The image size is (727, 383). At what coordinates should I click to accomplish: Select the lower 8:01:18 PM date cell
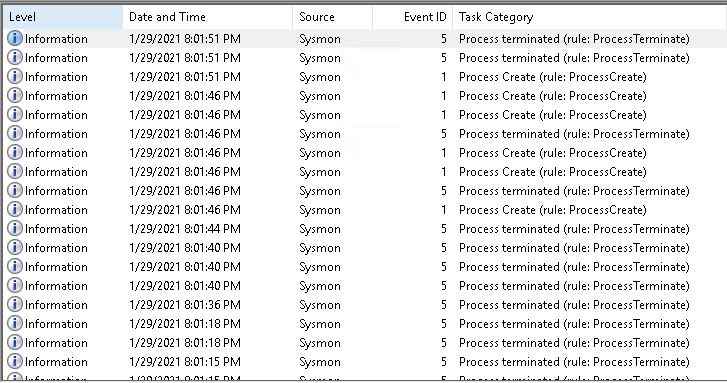coord(185,343)
